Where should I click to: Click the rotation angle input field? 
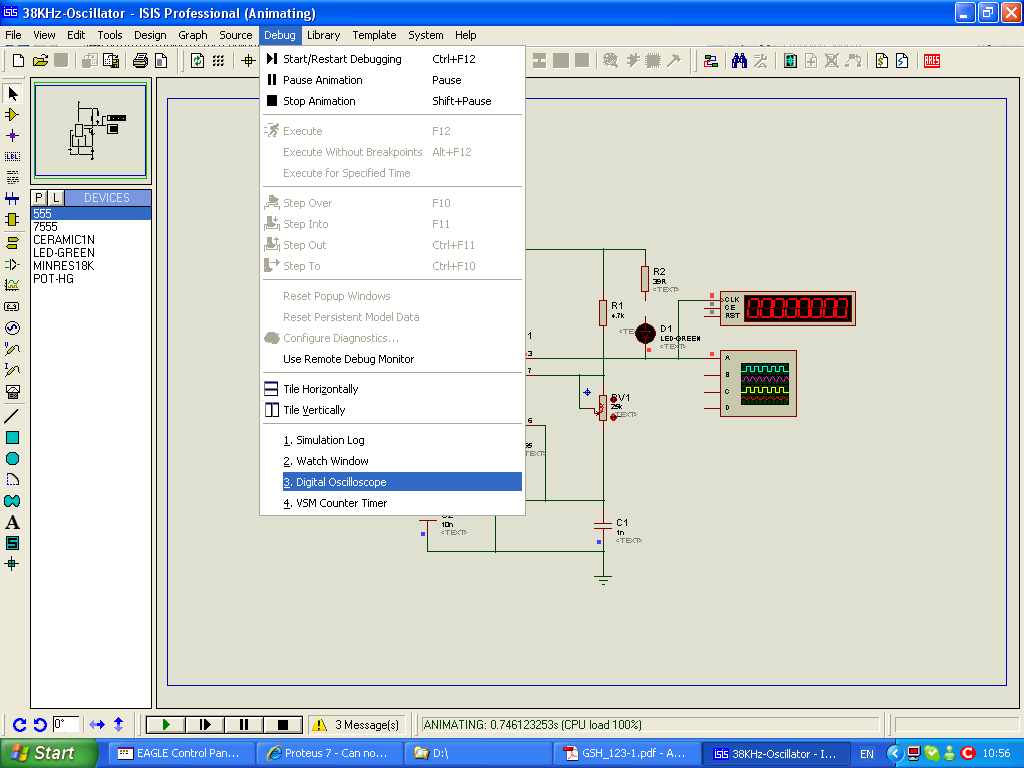[x=65, y=724]
